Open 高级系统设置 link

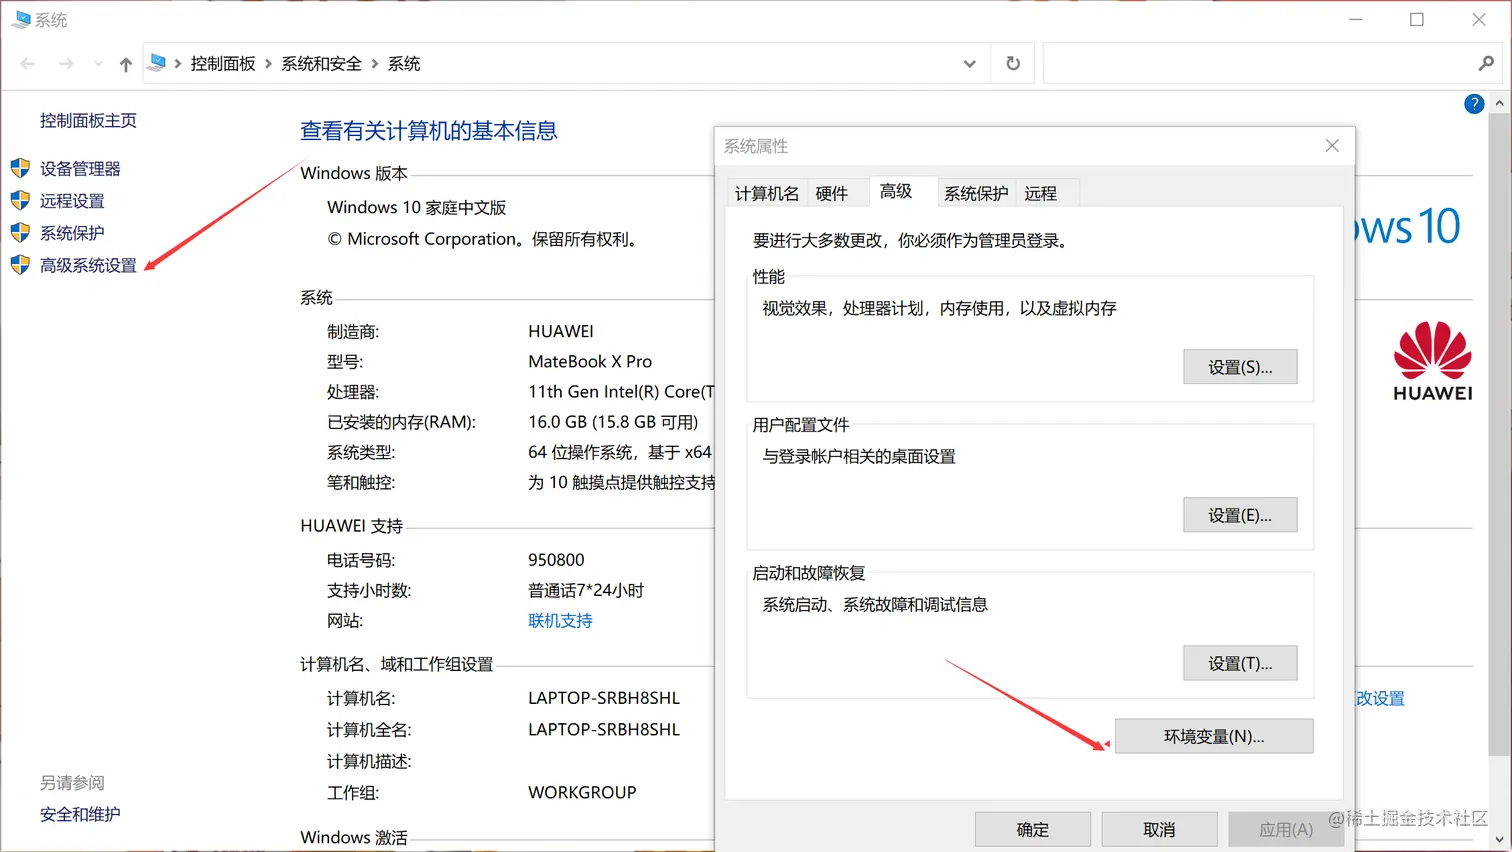coord(88,265)
